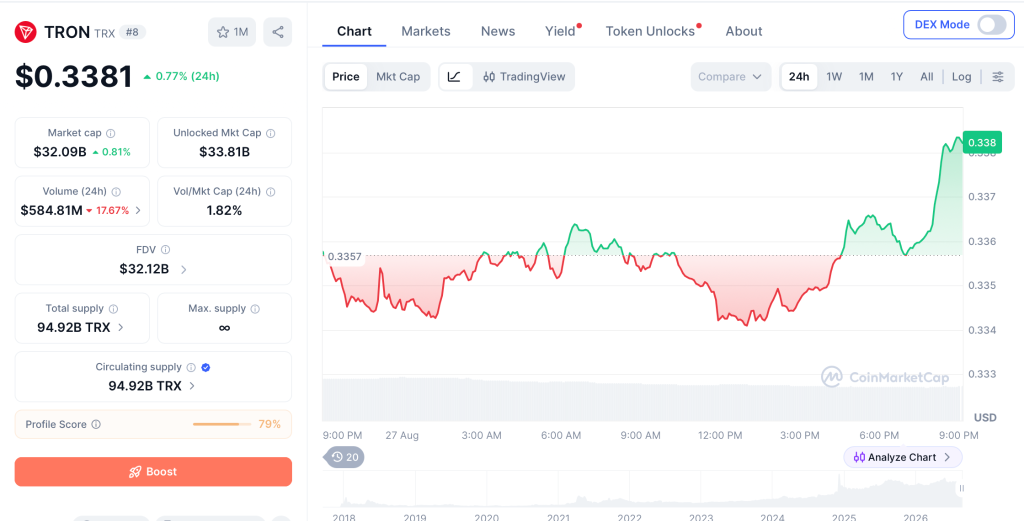Click the orange Boost button
Viewport: 1024px width, 521px height.
tap(153, 471)
